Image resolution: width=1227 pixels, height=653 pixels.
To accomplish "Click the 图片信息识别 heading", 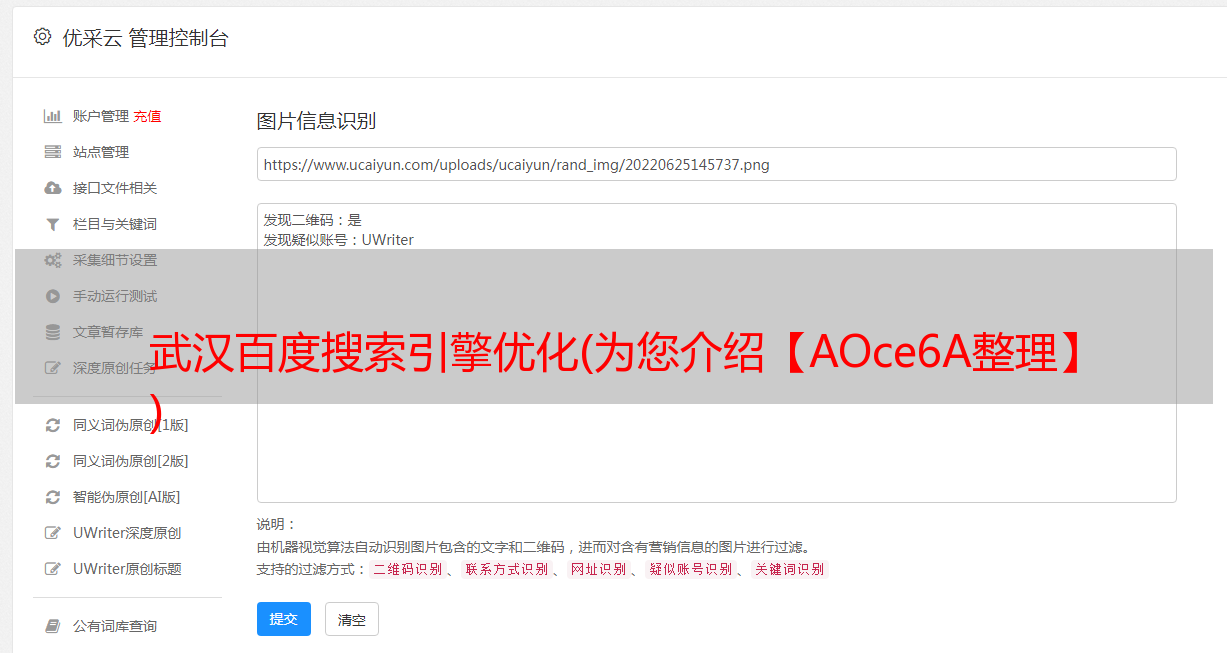I will [316, 122].
